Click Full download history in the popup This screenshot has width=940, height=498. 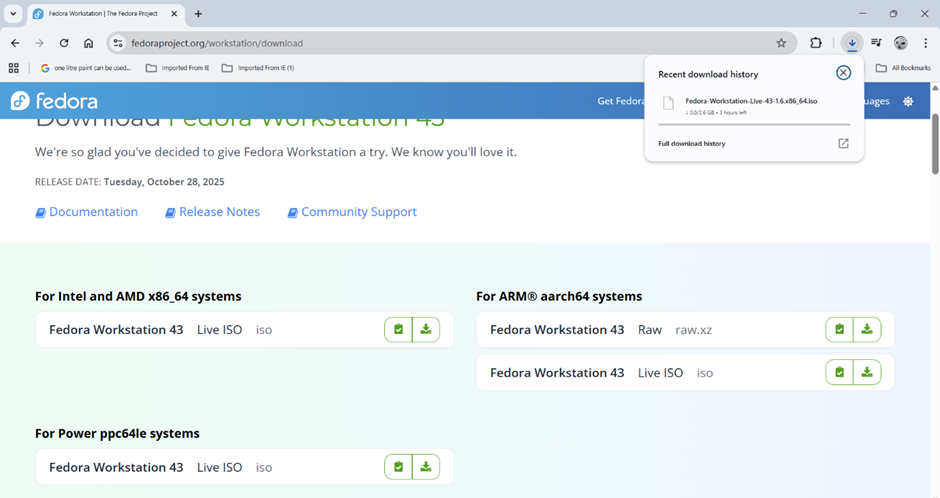(692, 144)
